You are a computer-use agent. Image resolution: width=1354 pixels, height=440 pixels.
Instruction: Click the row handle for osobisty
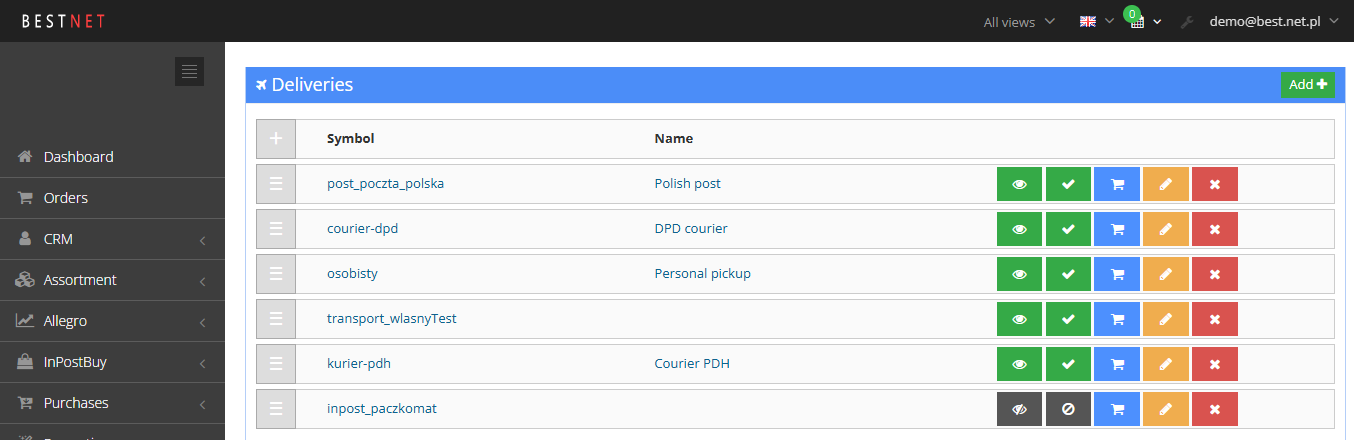[x=276, y=274]
